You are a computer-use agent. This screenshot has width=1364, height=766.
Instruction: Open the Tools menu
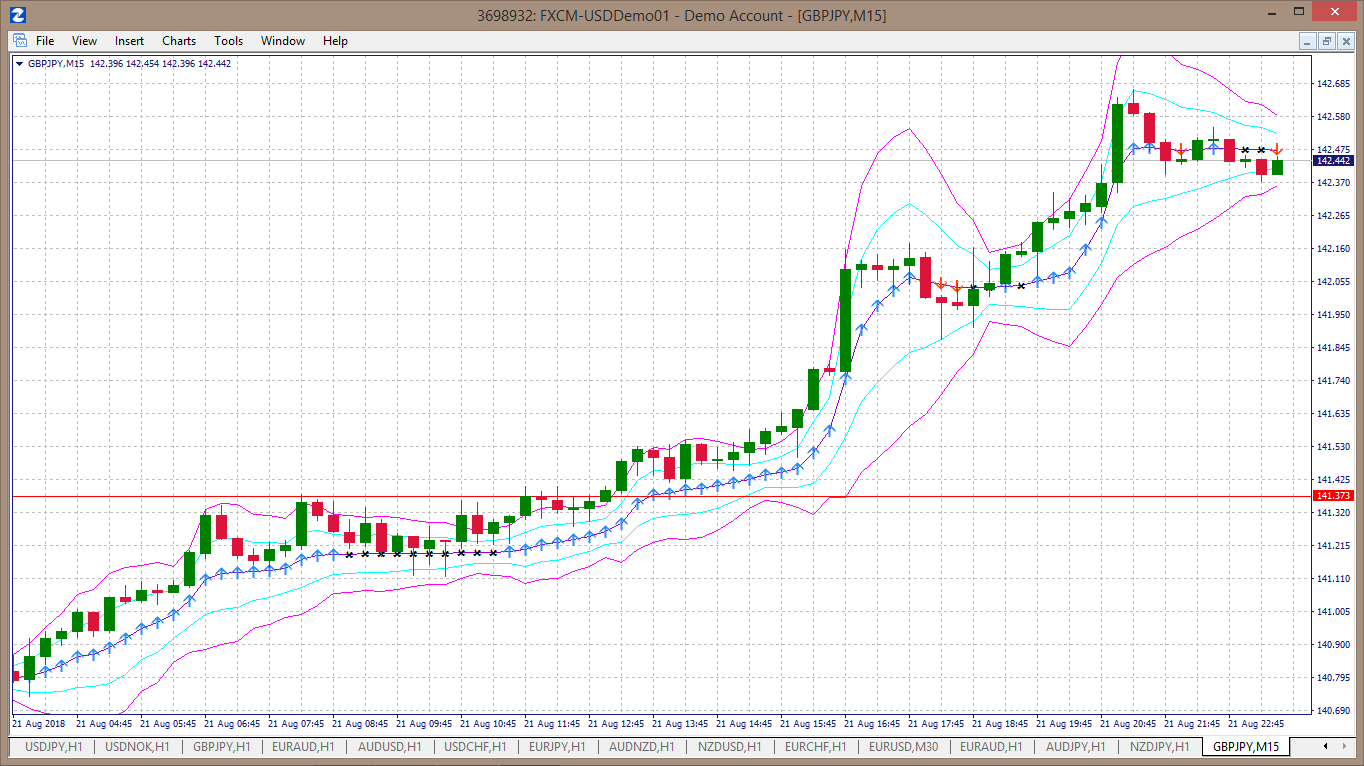pyautogui.click(x=228, y=41)
